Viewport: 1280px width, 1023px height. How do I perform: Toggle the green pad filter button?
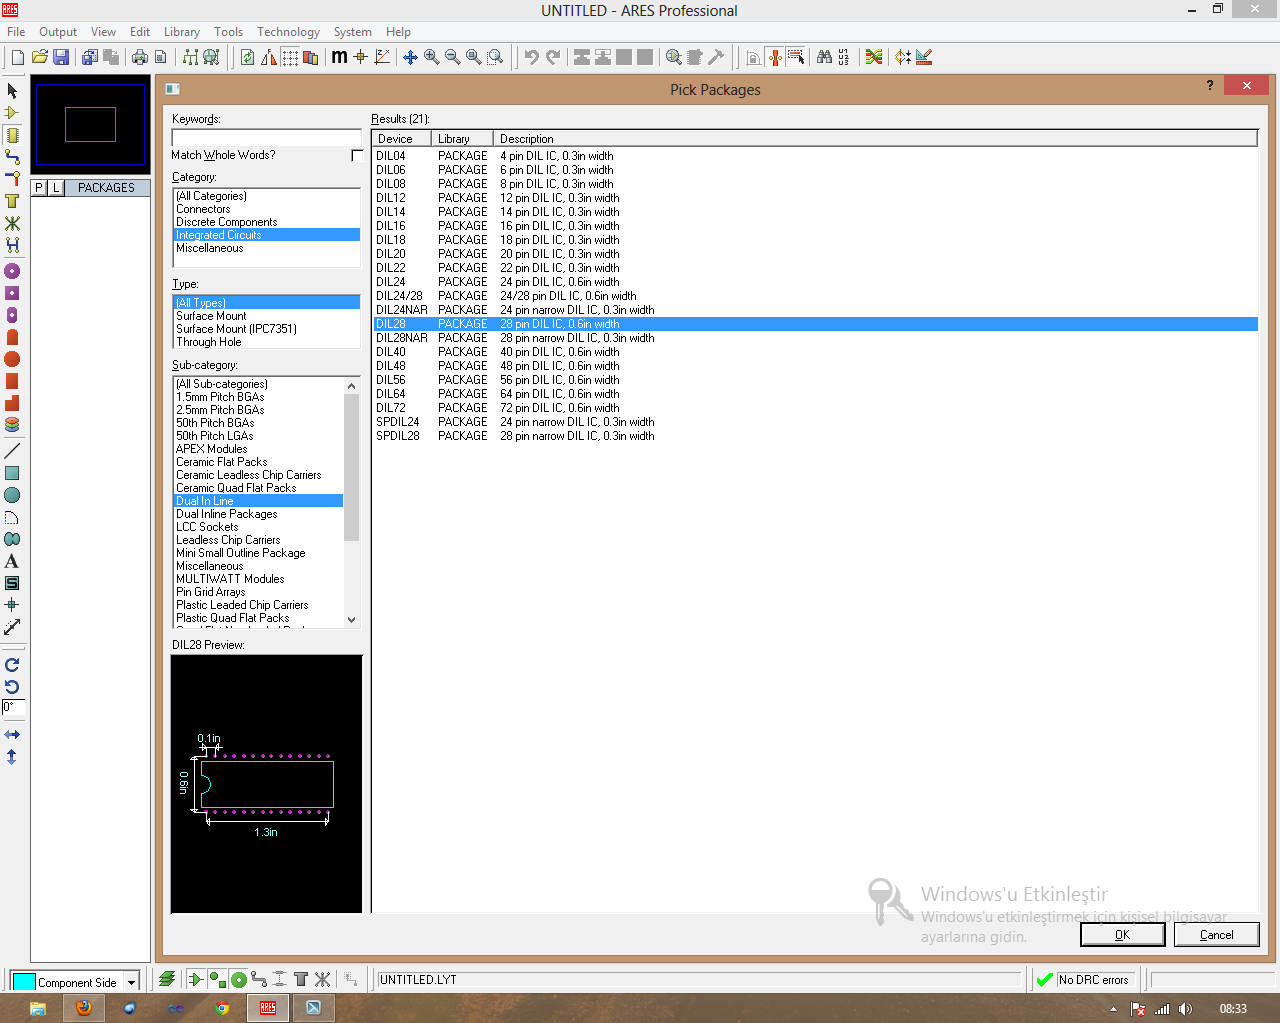click(x=217, y=979)
